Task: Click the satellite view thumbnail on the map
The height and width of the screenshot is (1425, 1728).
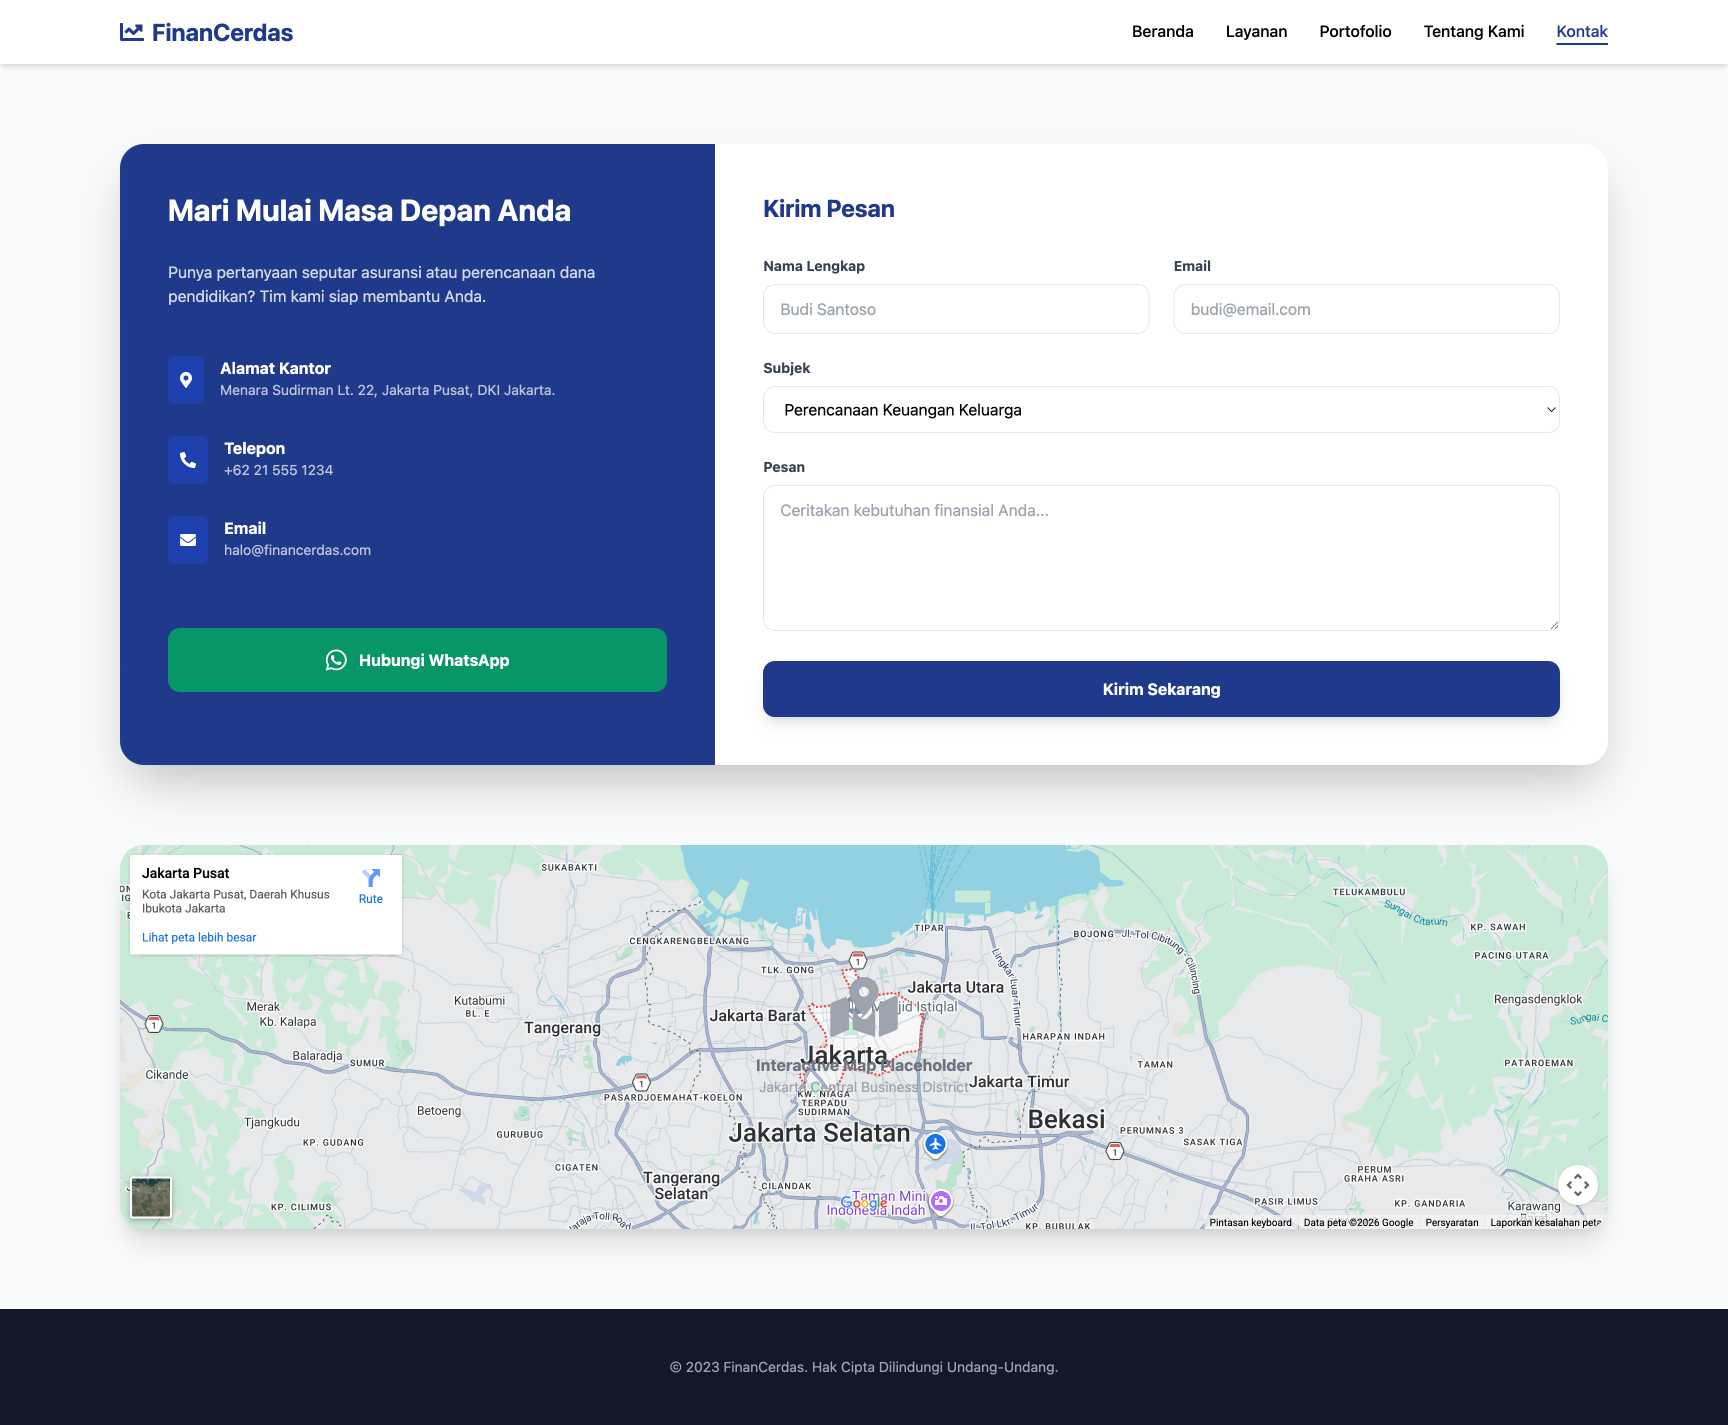Action: (150, 1198)
